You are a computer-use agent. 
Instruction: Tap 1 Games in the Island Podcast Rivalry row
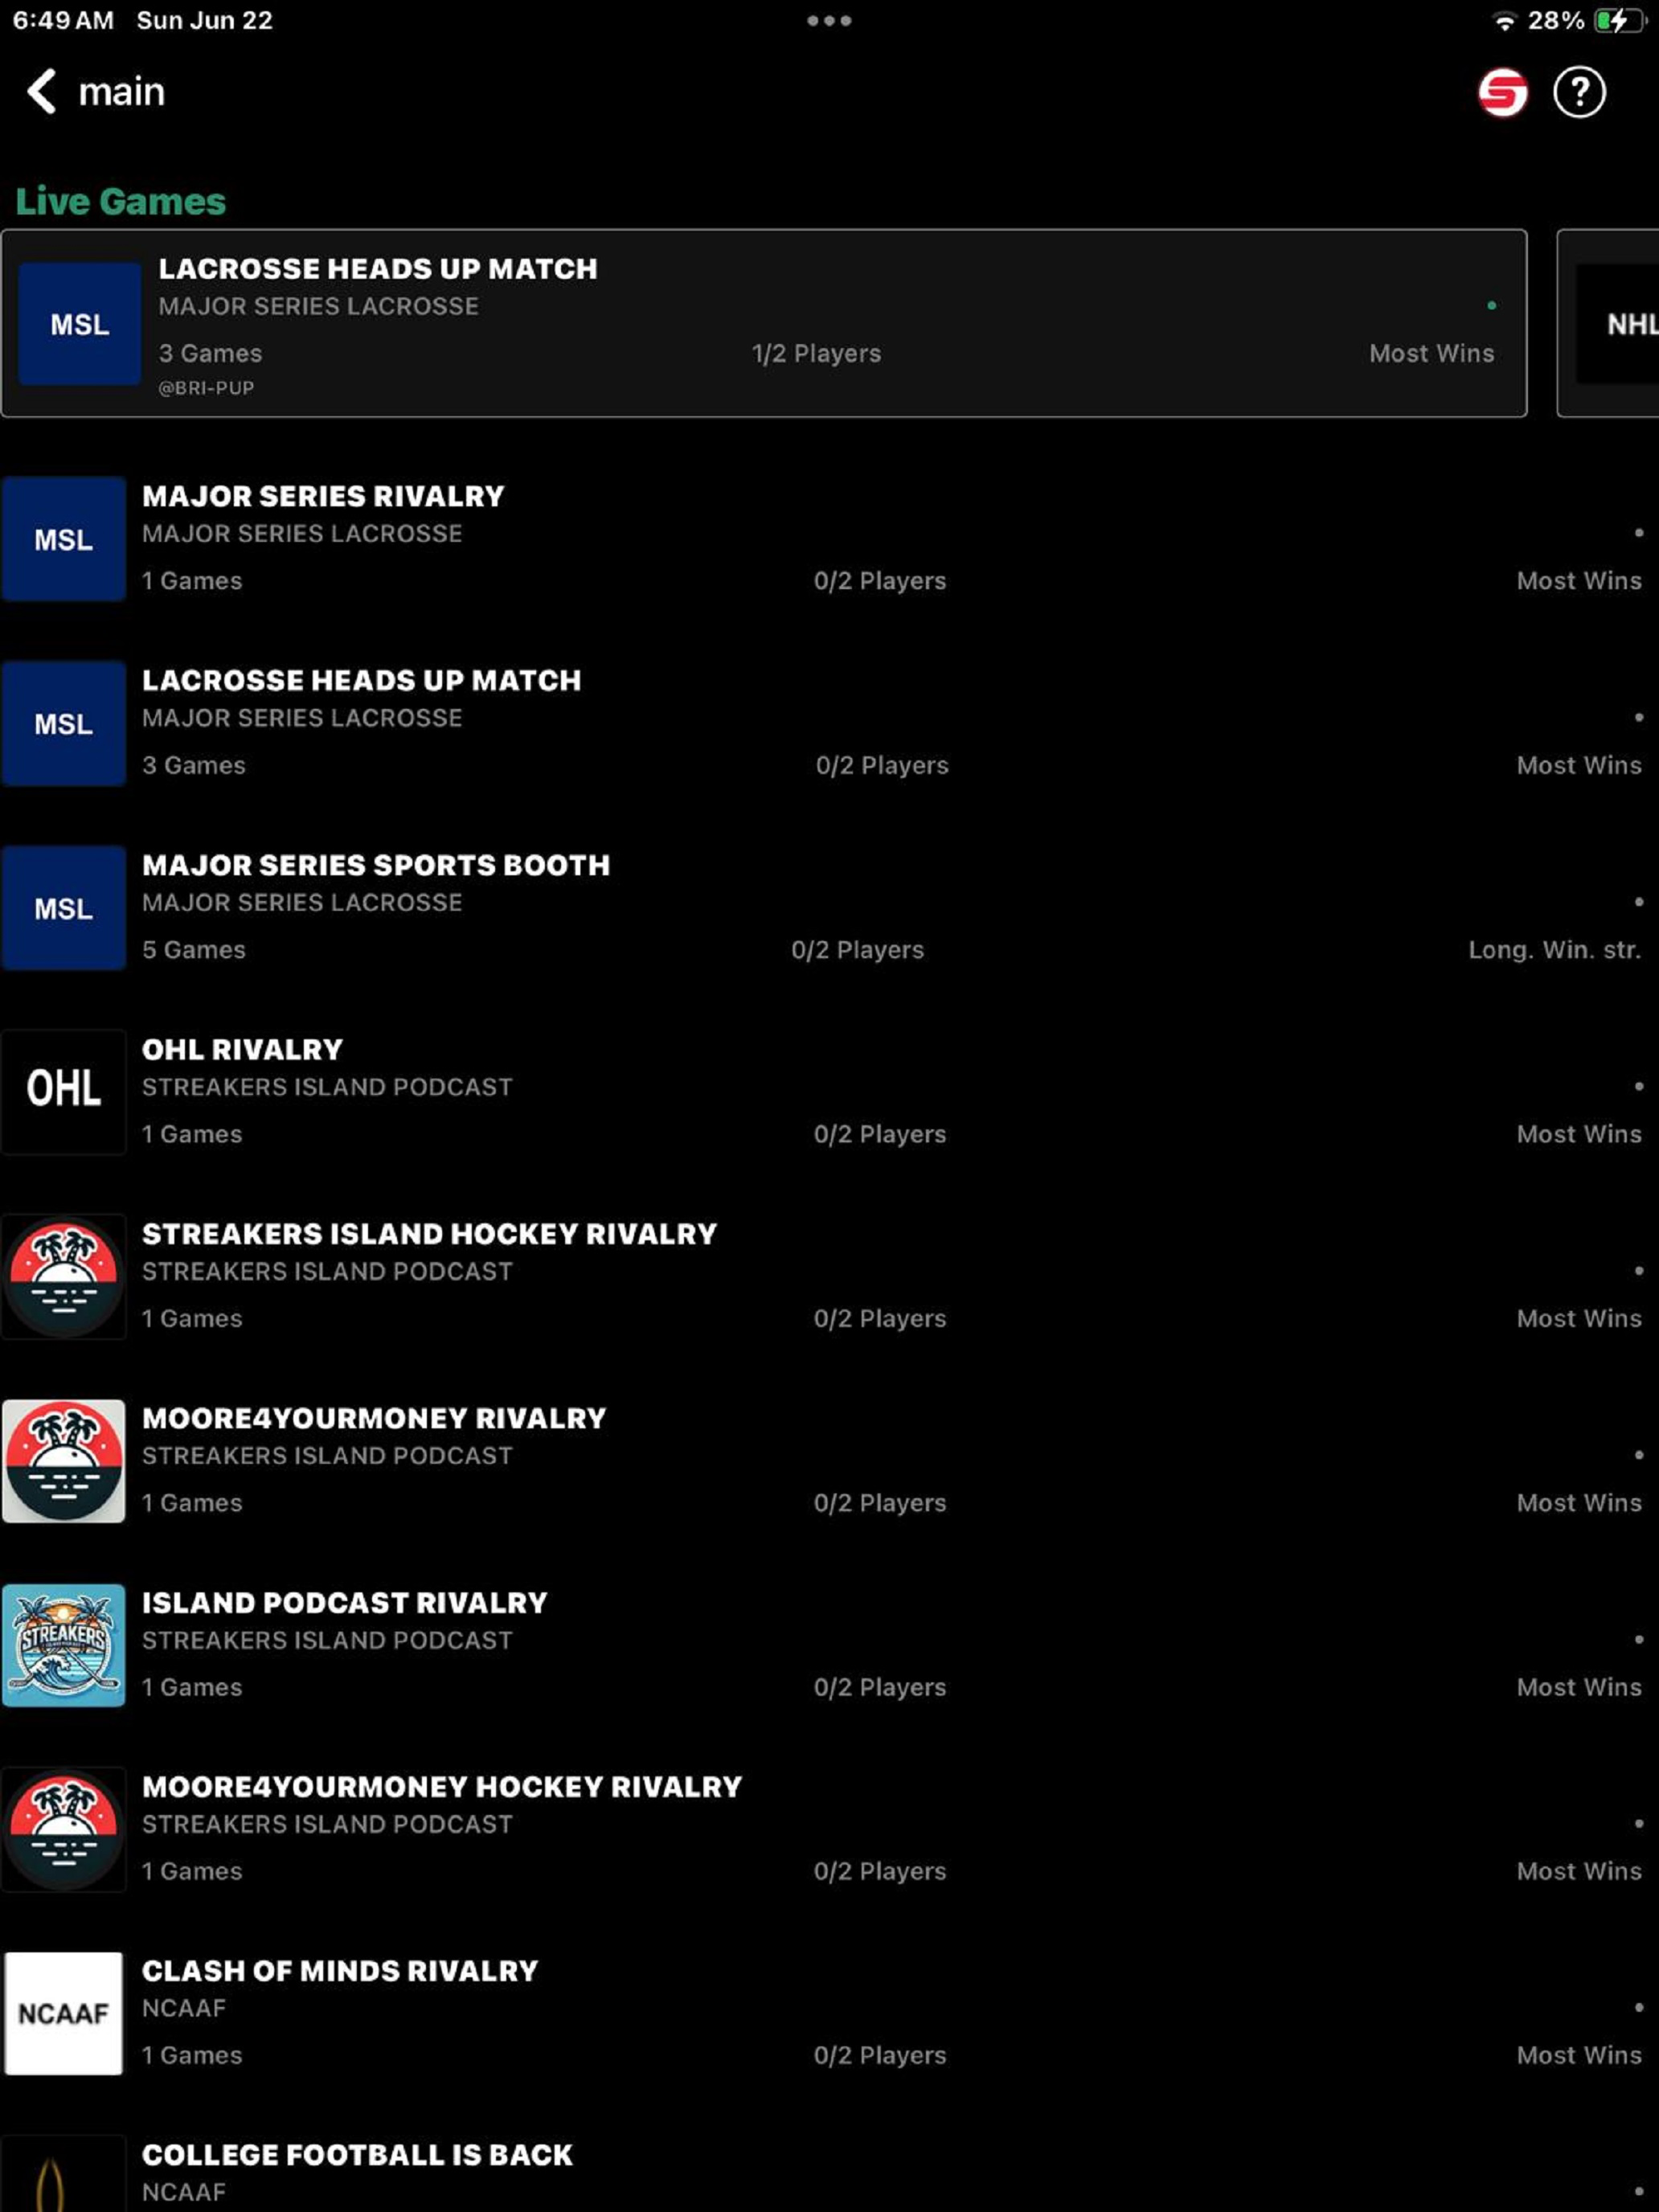click(x=192, y=1687)
